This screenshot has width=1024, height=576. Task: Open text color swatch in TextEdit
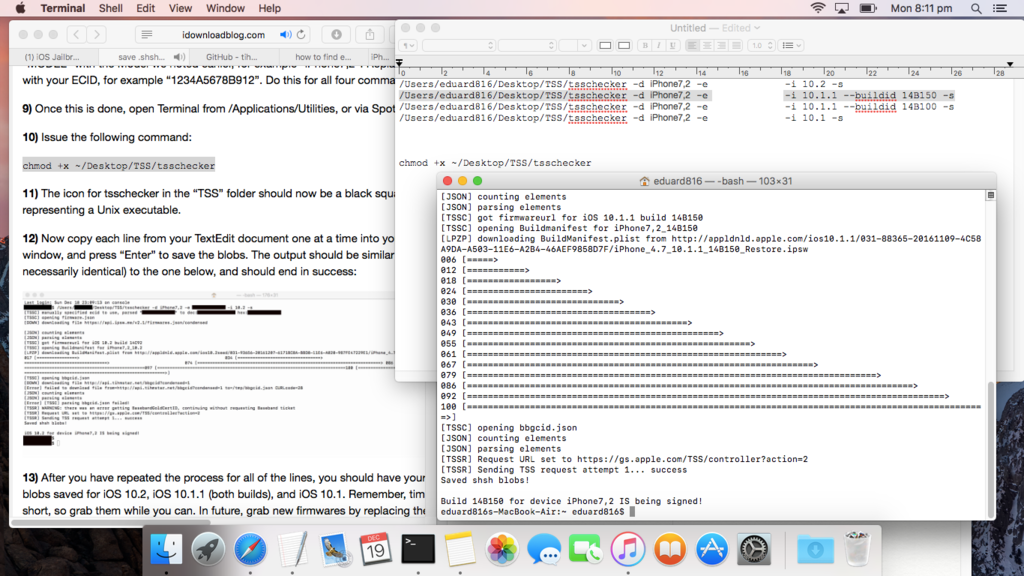pos(605,46)
